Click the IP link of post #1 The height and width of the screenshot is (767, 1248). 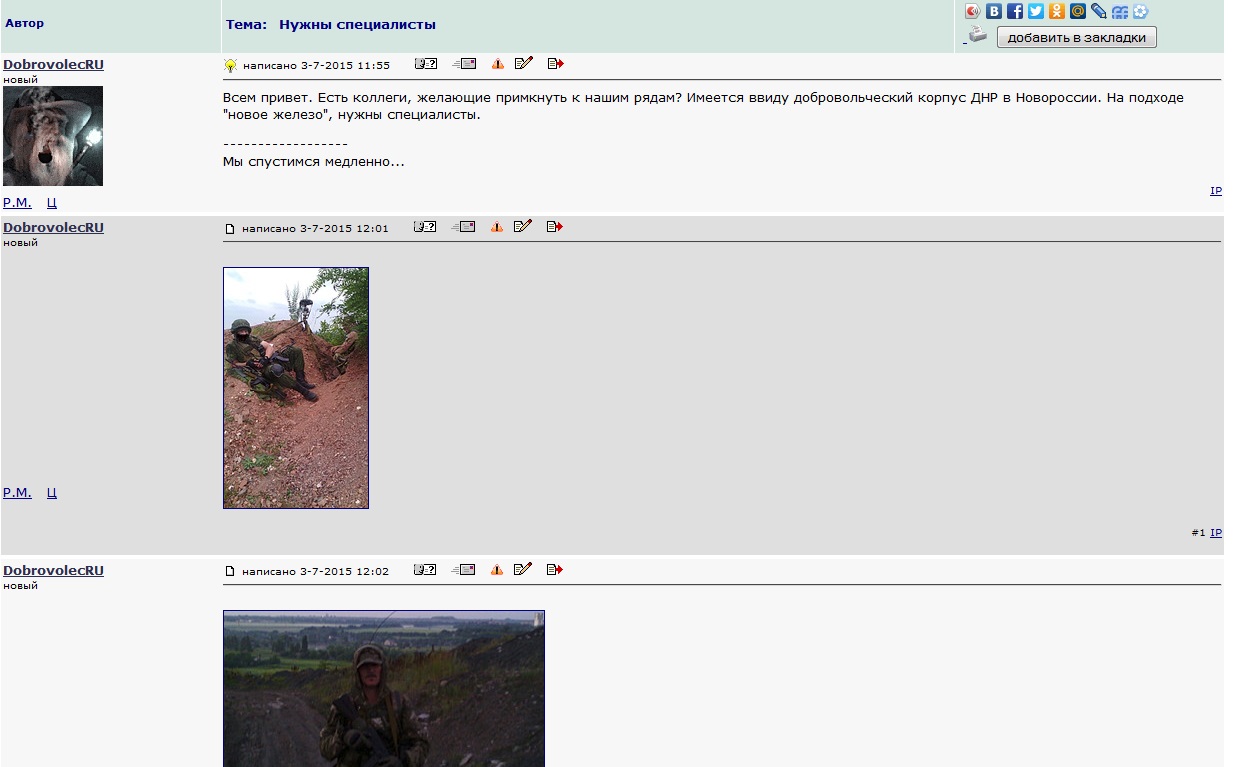point(1216,533)
